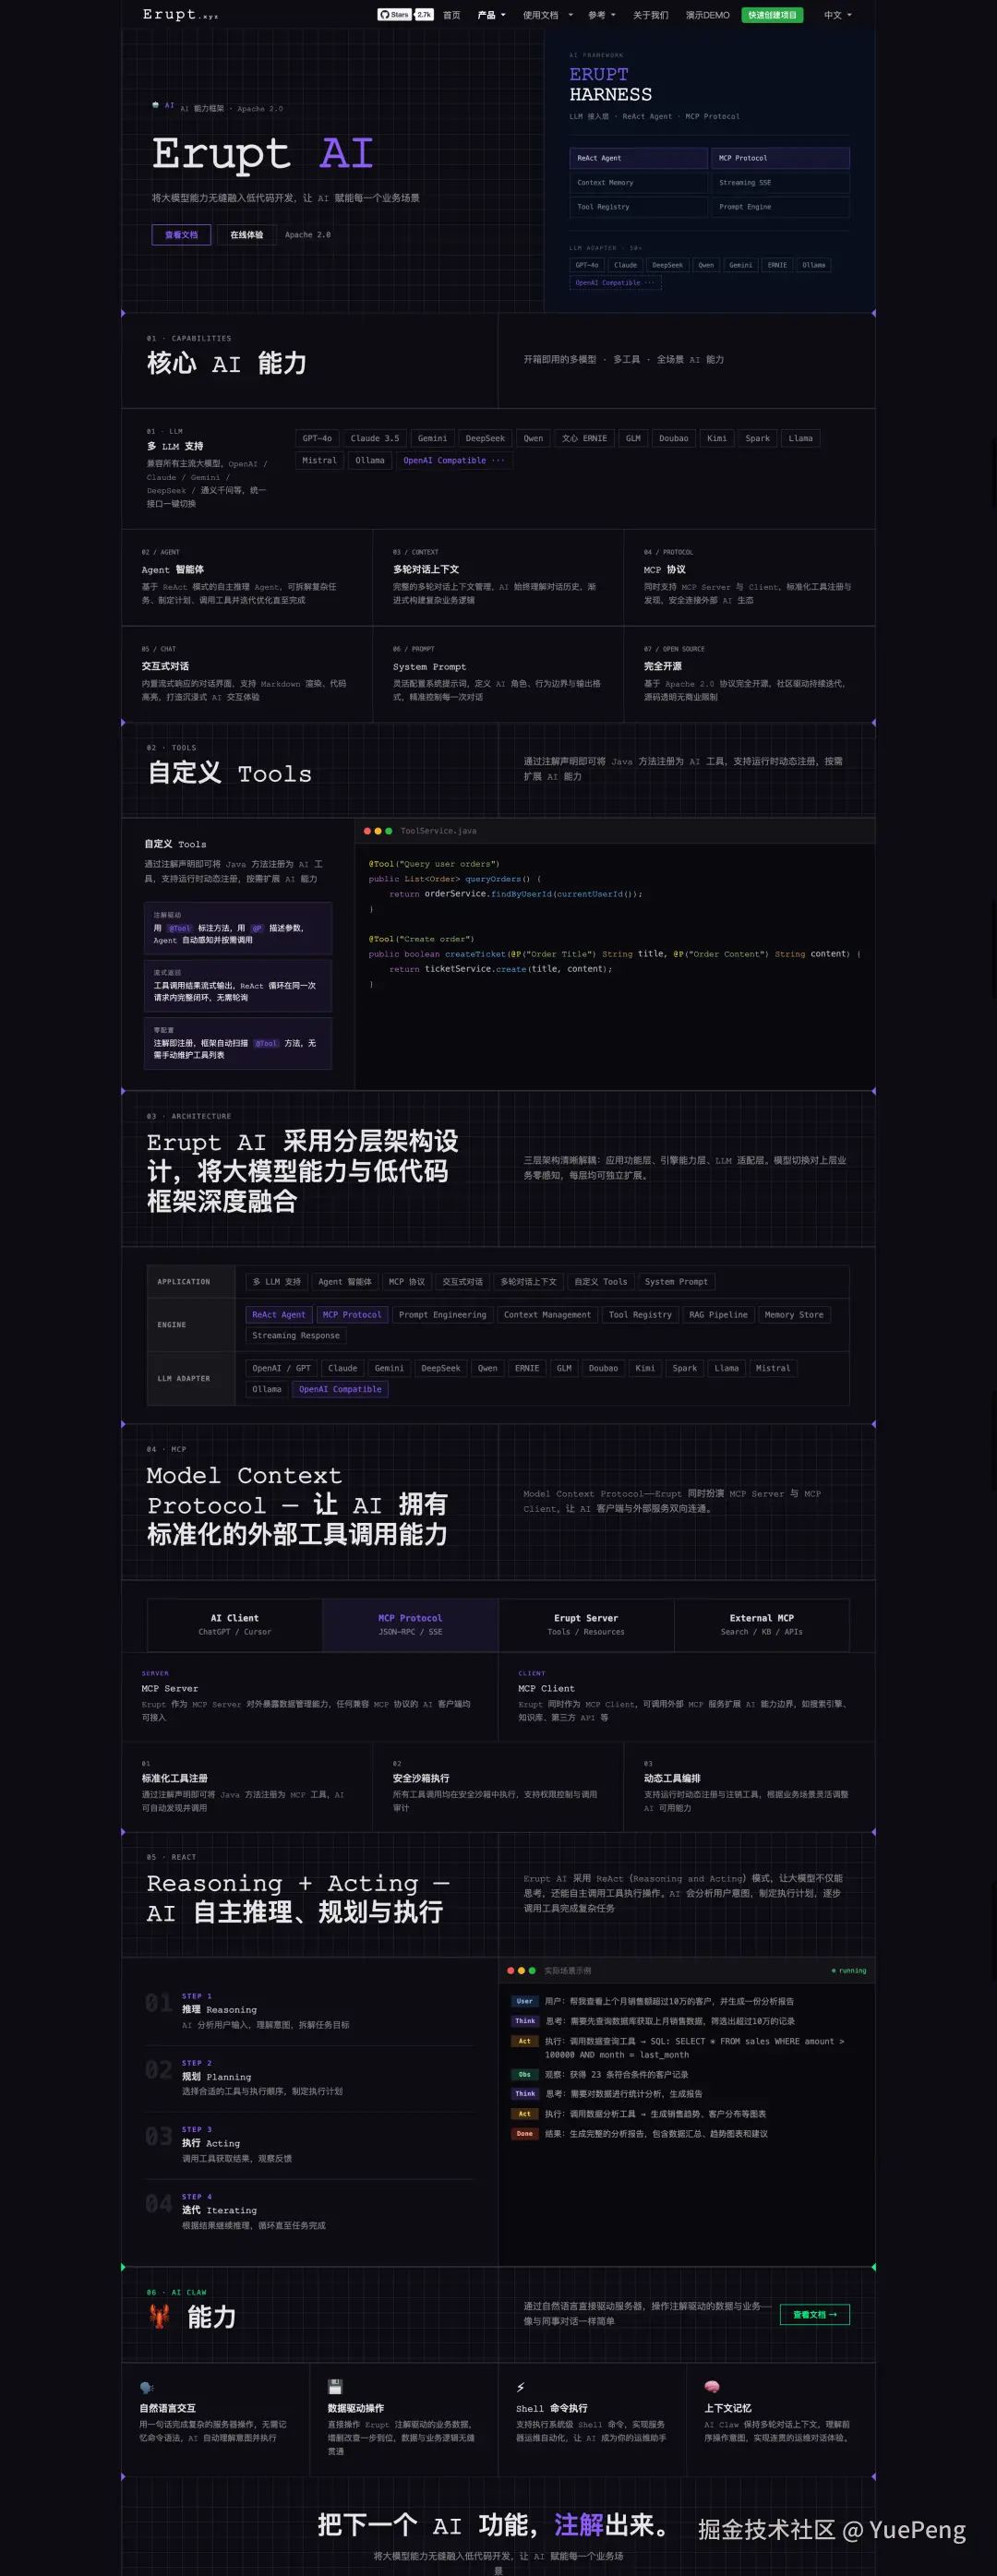Screen dimensions: 997x2576
Task: Click the speaking head icon for 自然语言交互
Action: 147,2388
